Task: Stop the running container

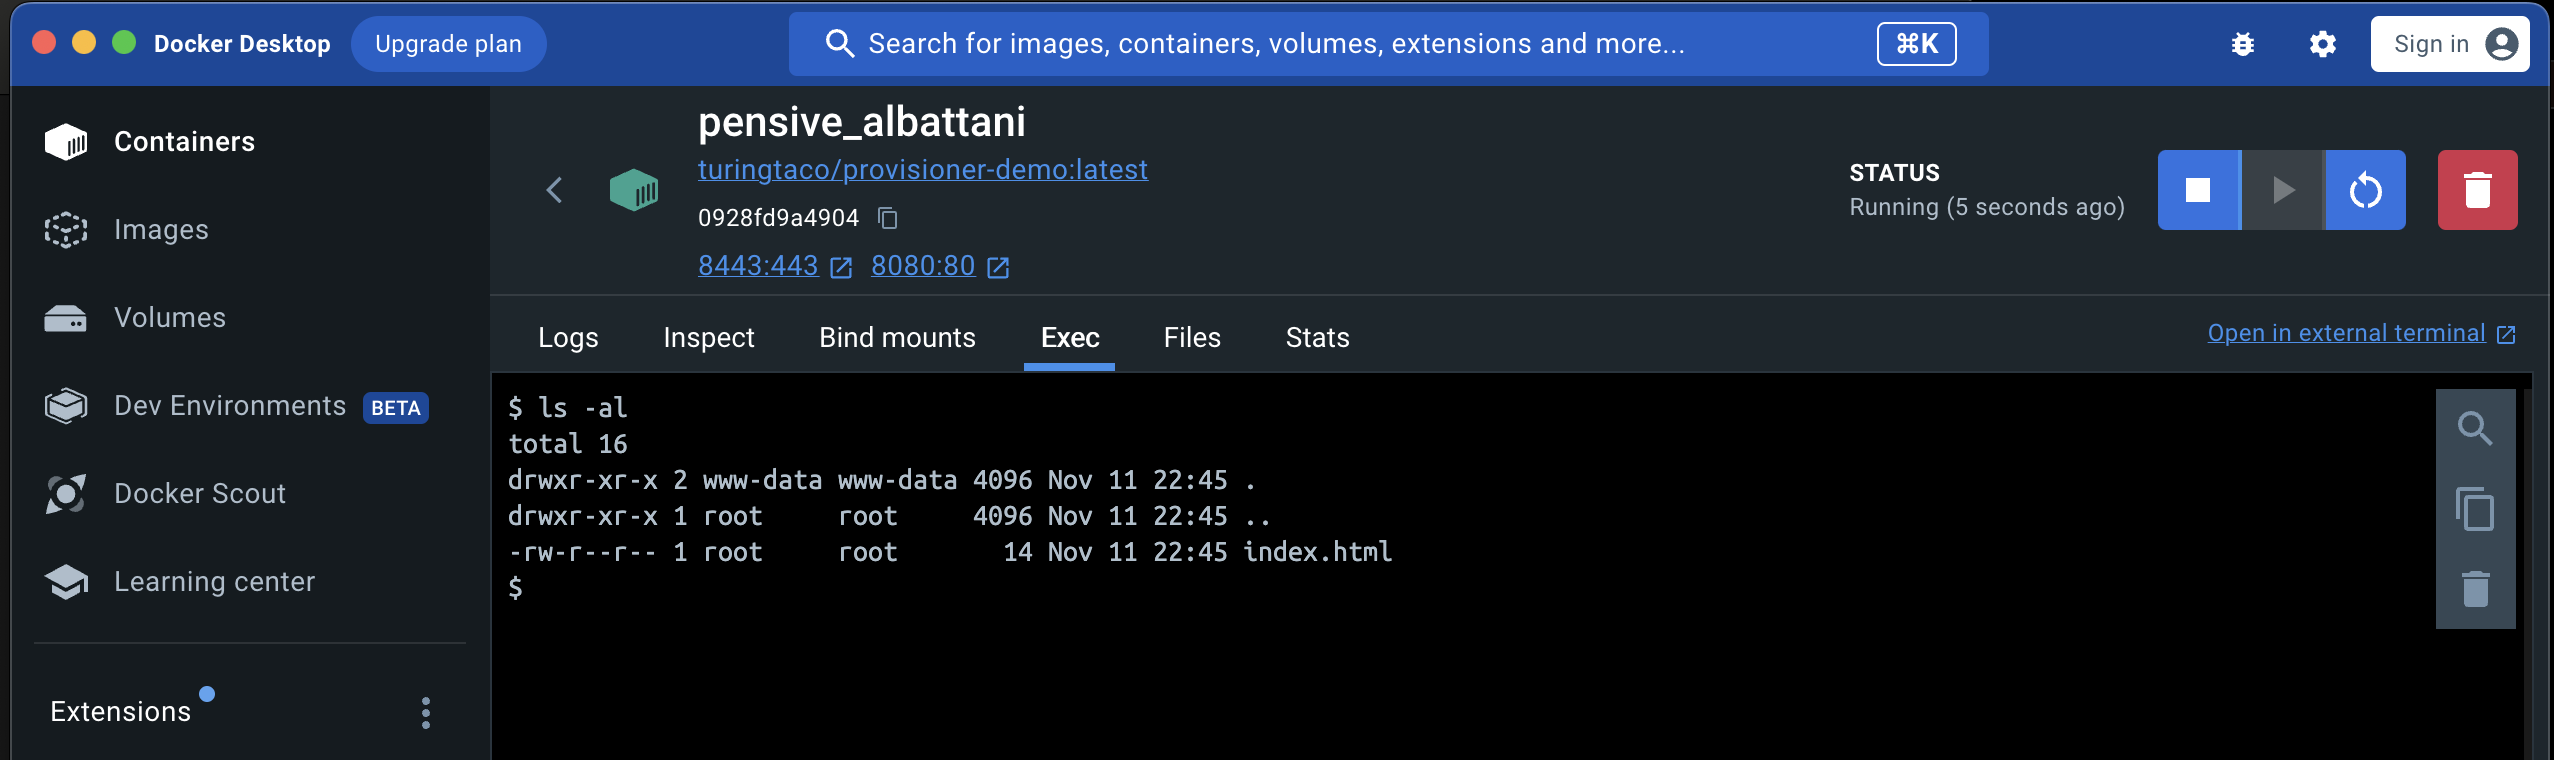Action: (x=2198, y=190)
